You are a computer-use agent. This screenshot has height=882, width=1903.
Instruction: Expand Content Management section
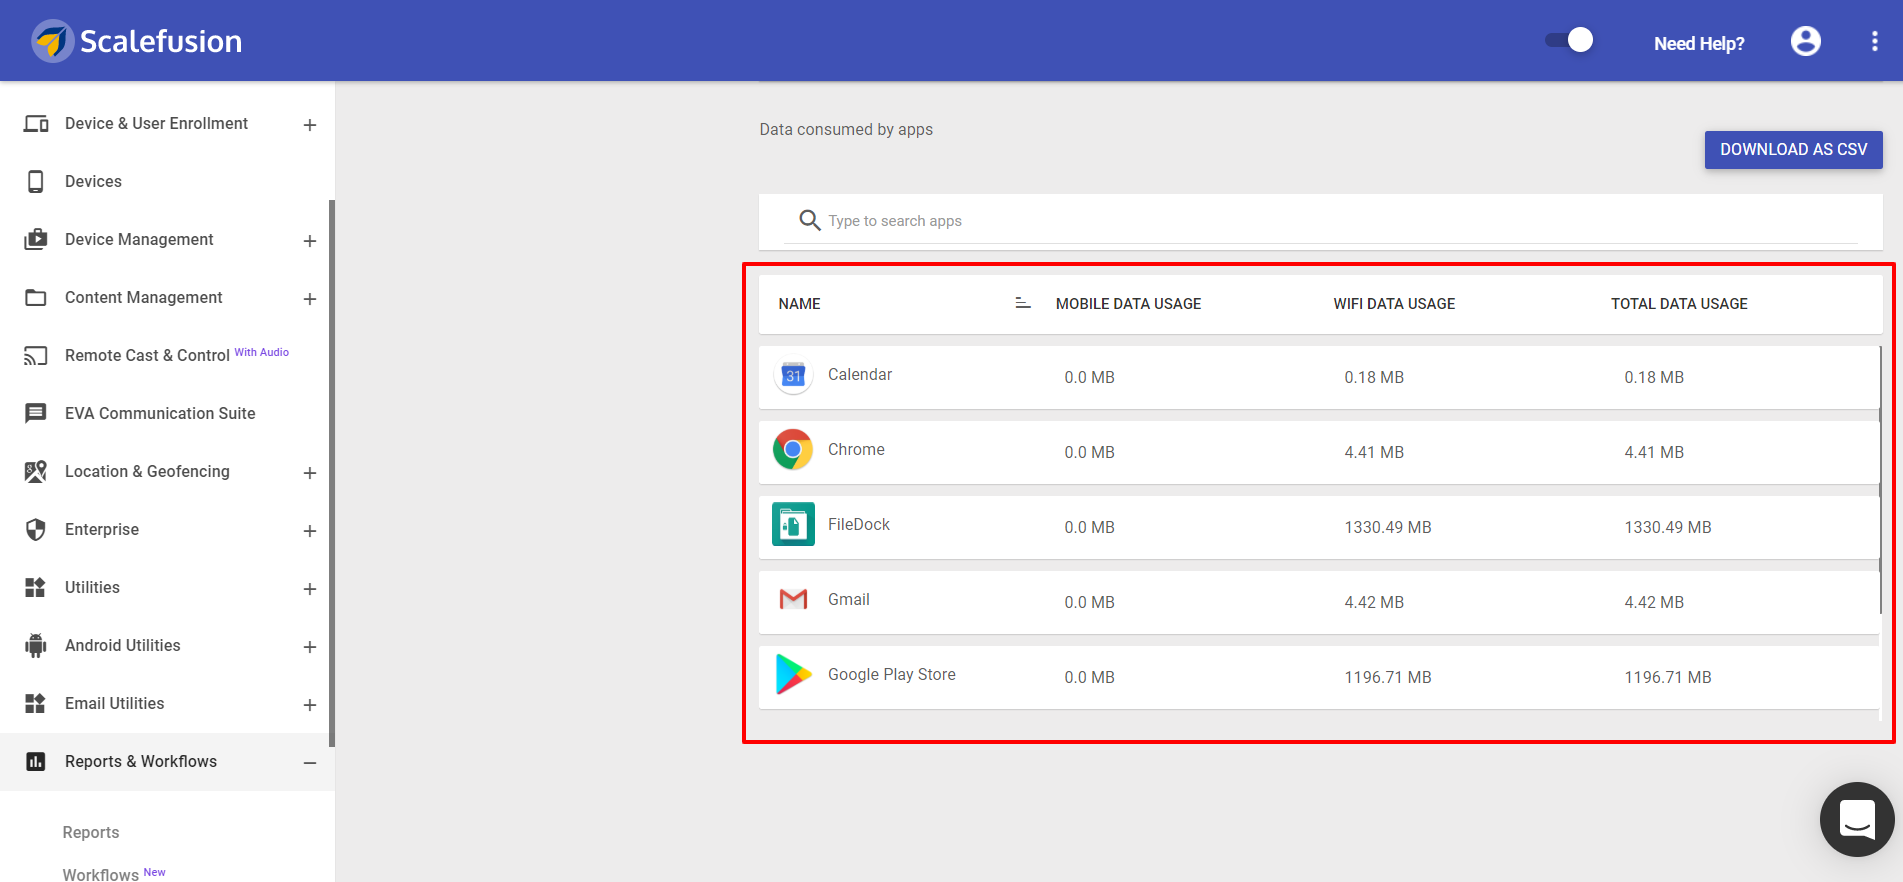(x=310, y=299)
